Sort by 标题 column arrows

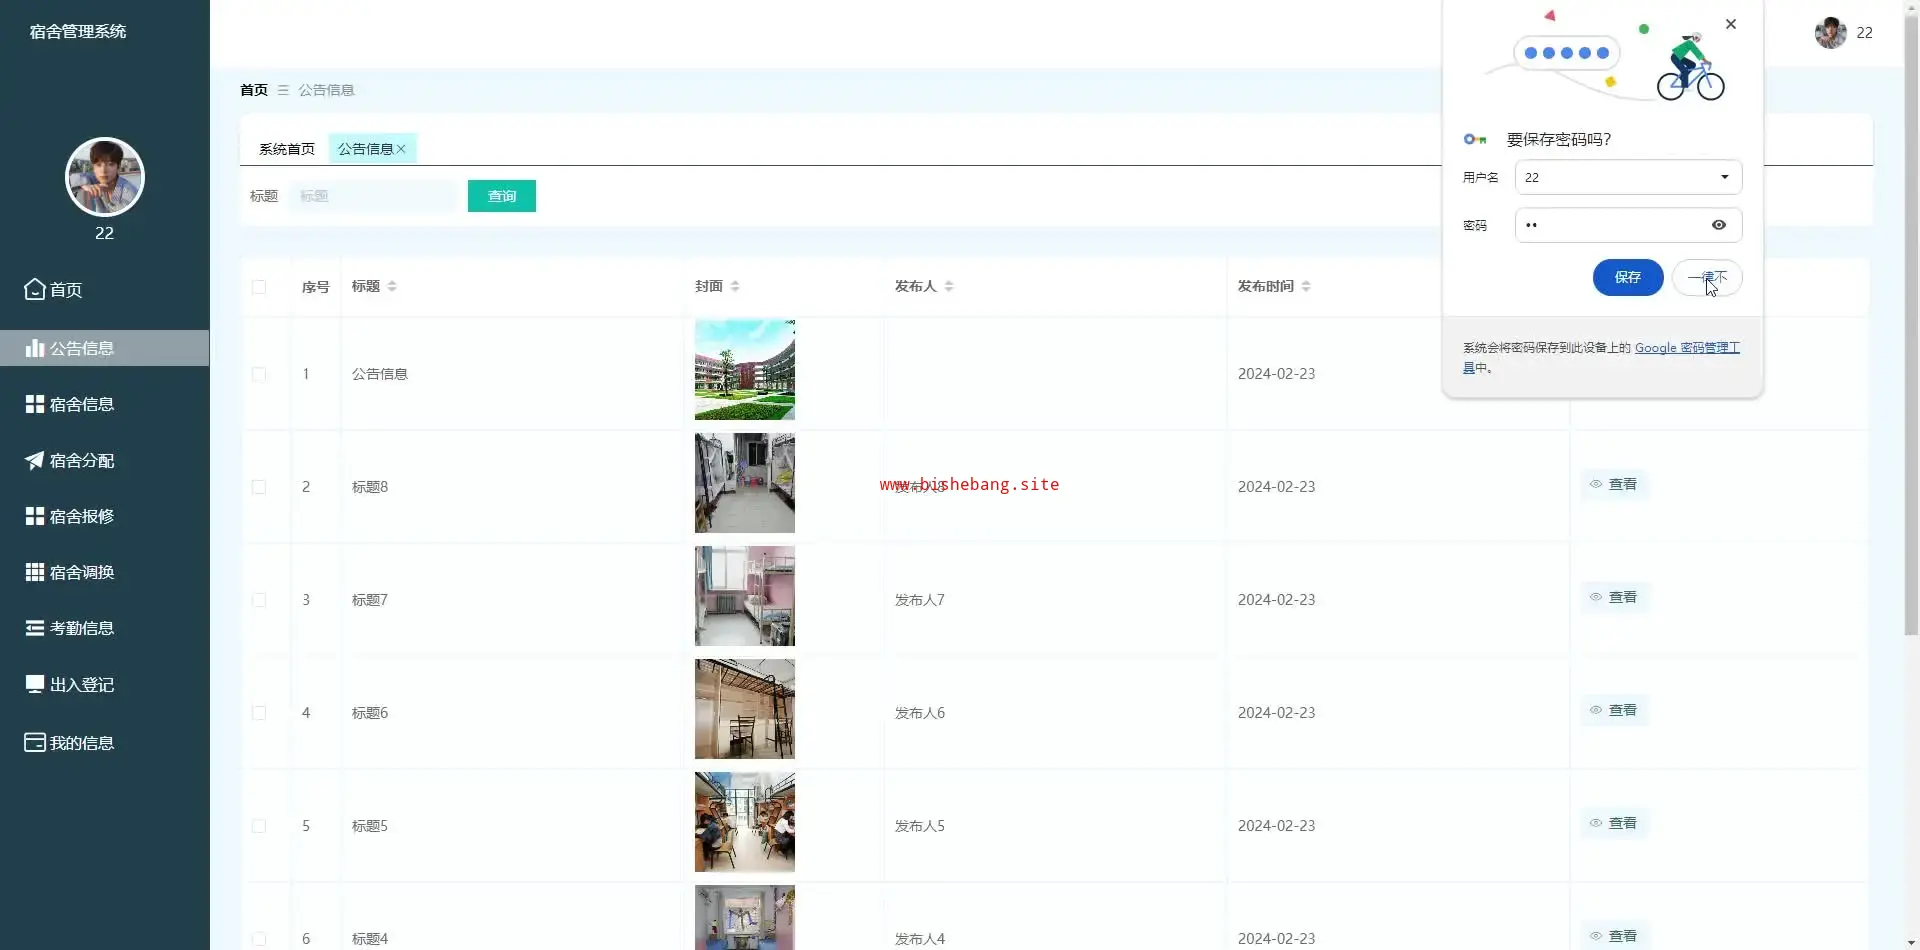point(392,286)
